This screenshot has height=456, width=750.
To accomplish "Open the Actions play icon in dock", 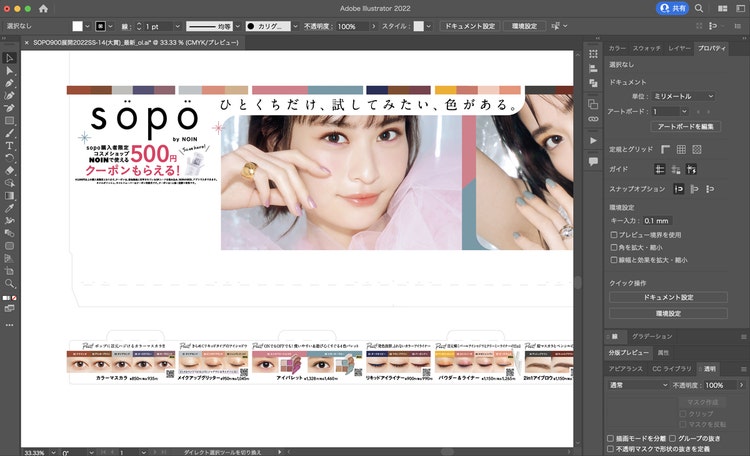I will pyautogui.click(x=593, y=140).
